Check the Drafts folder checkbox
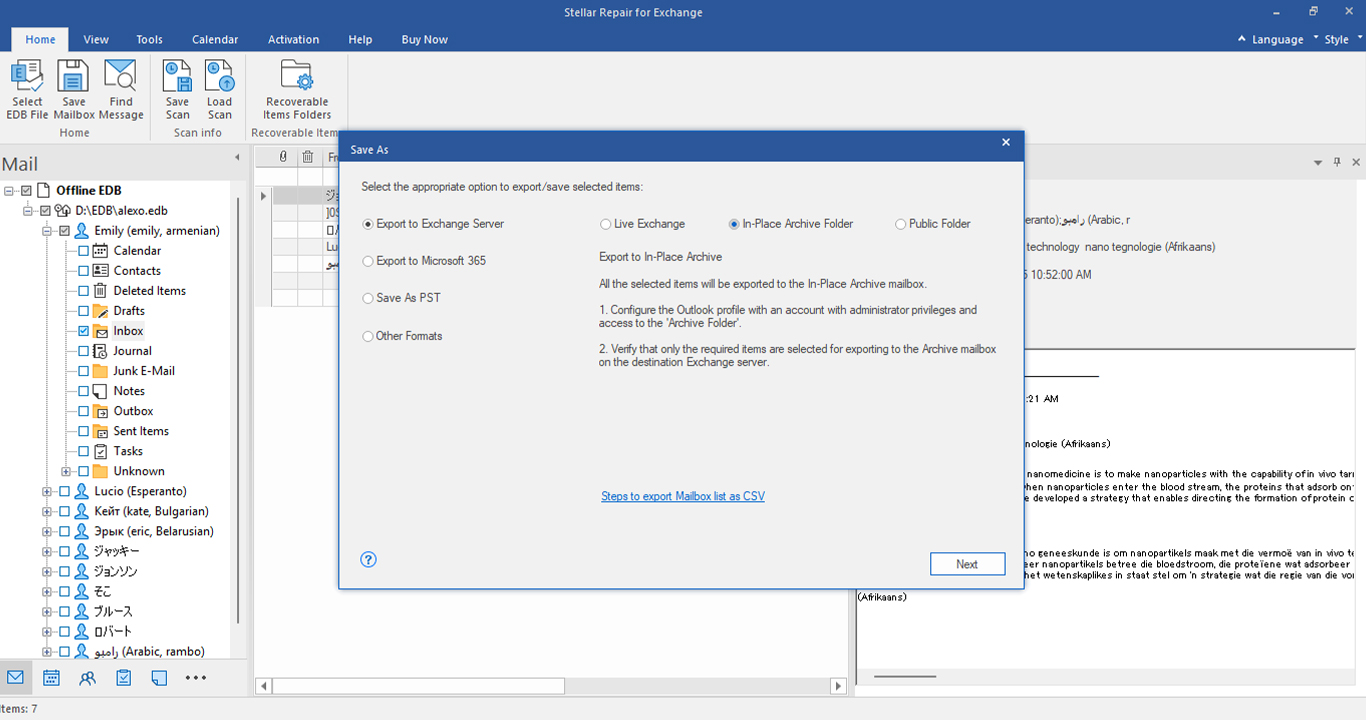Image resolution: width=1366 pixels, height=720 pixels. point(83,311)
